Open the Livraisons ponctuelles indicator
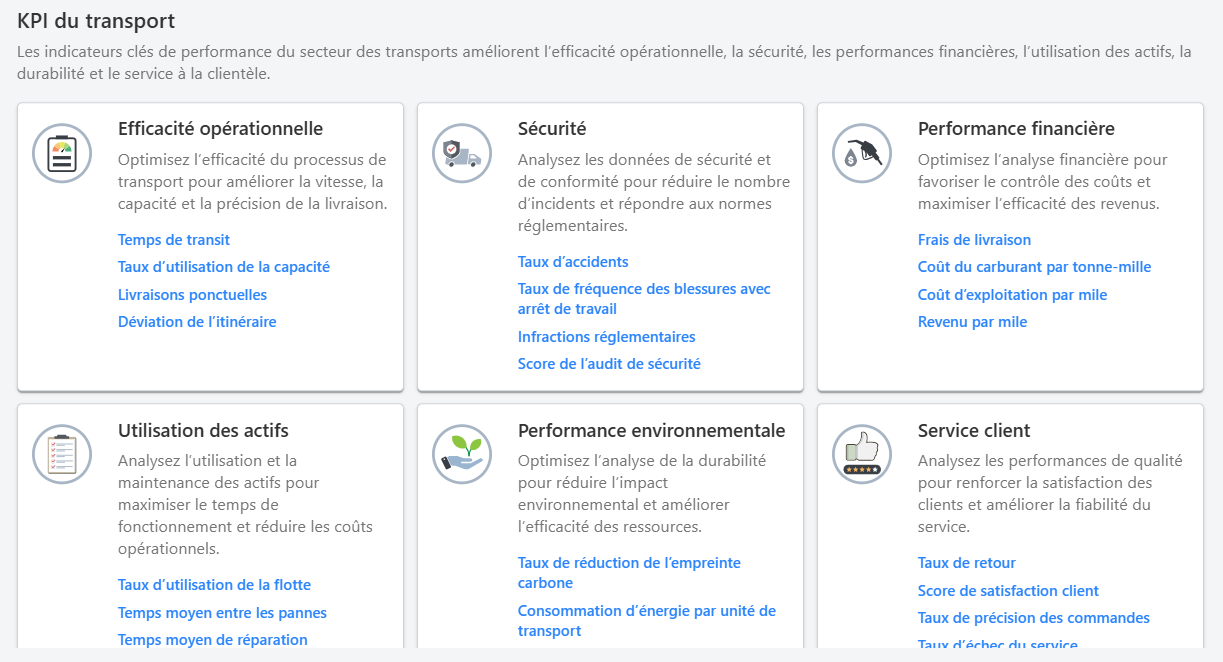 click(x=192, y=294)
